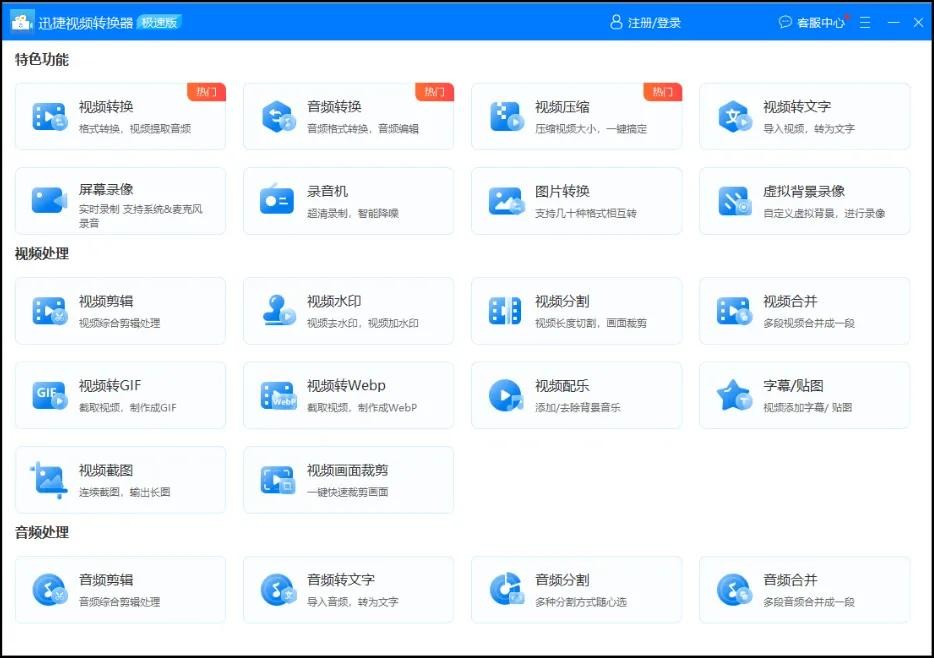Open the 图片转换 feature card
This screenshot has height=658, width=934.
coord(576,200)
